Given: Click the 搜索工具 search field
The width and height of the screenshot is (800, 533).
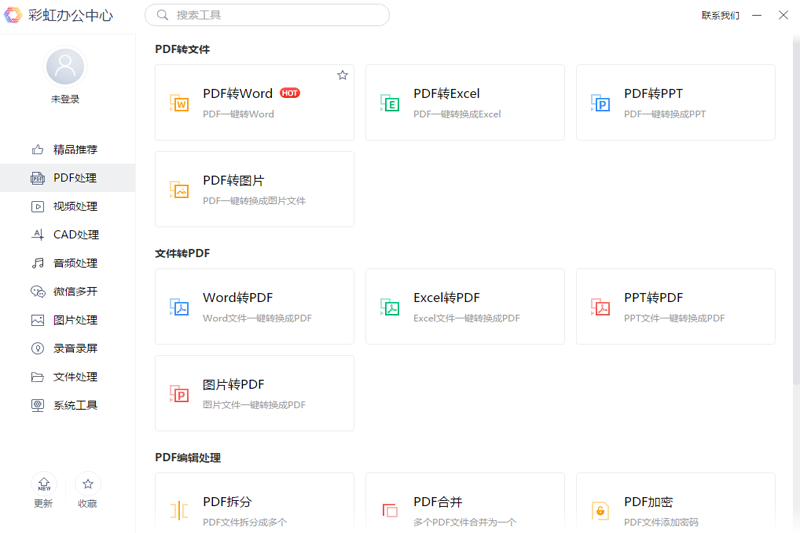Looking at the screenshot, I should coord(268,15).
